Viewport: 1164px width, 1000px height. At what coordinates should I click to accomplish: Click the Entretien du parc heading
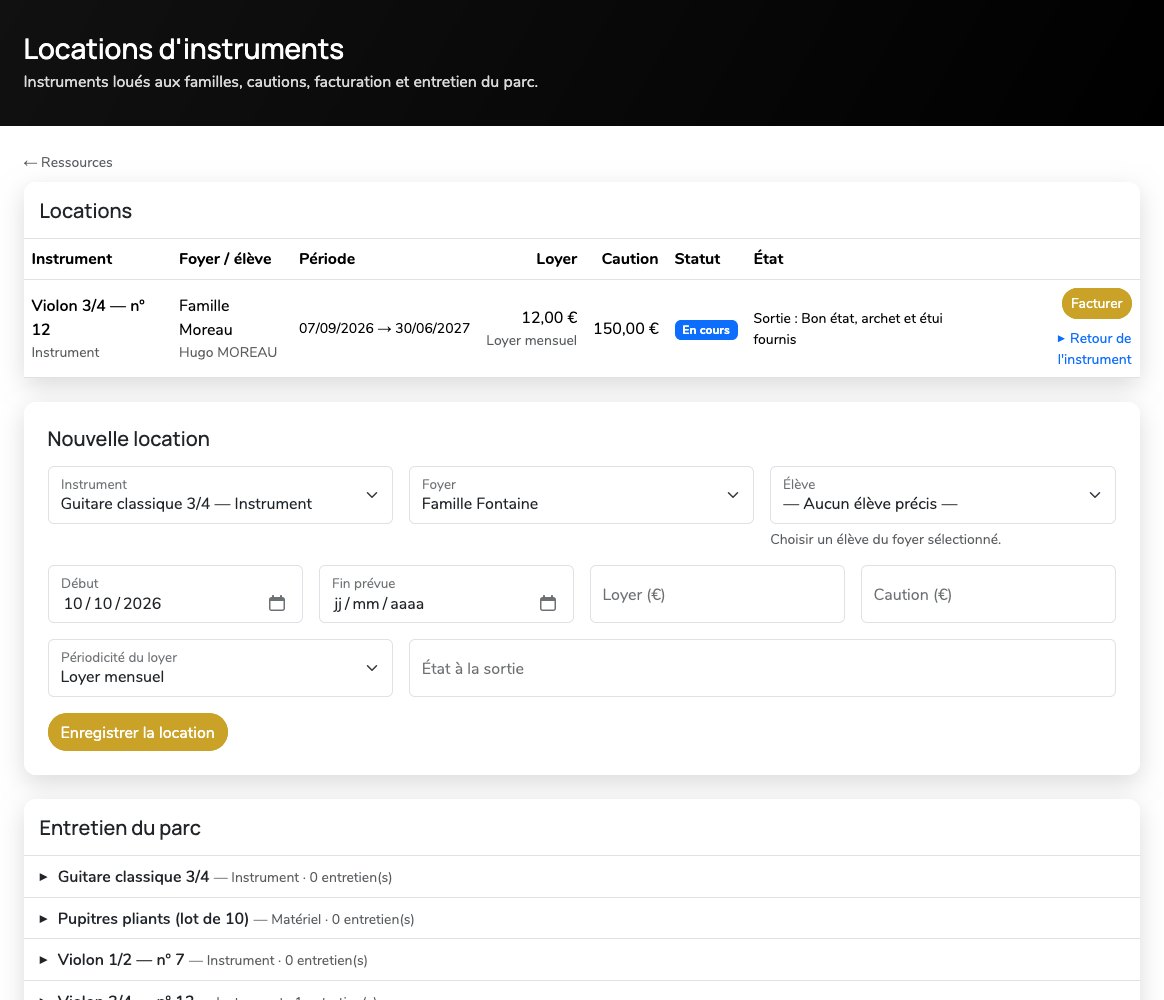pos(120,828)
